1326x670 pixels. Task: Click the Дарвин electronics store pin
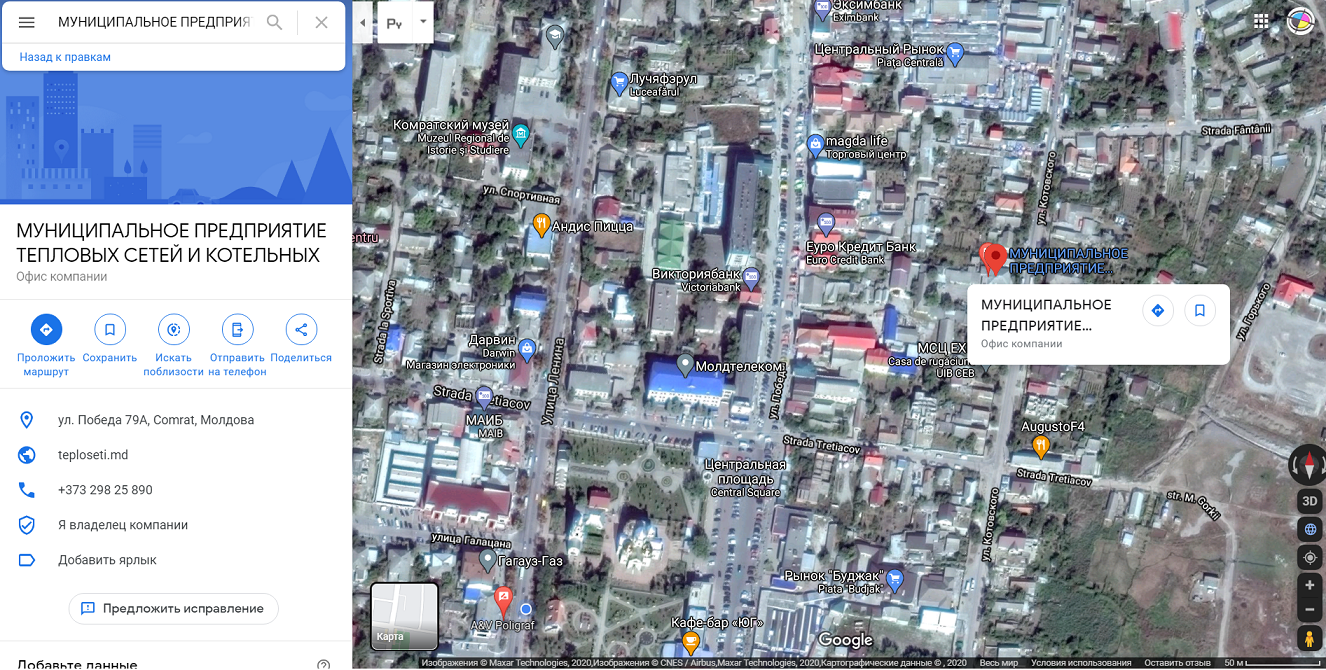[527, 349]
